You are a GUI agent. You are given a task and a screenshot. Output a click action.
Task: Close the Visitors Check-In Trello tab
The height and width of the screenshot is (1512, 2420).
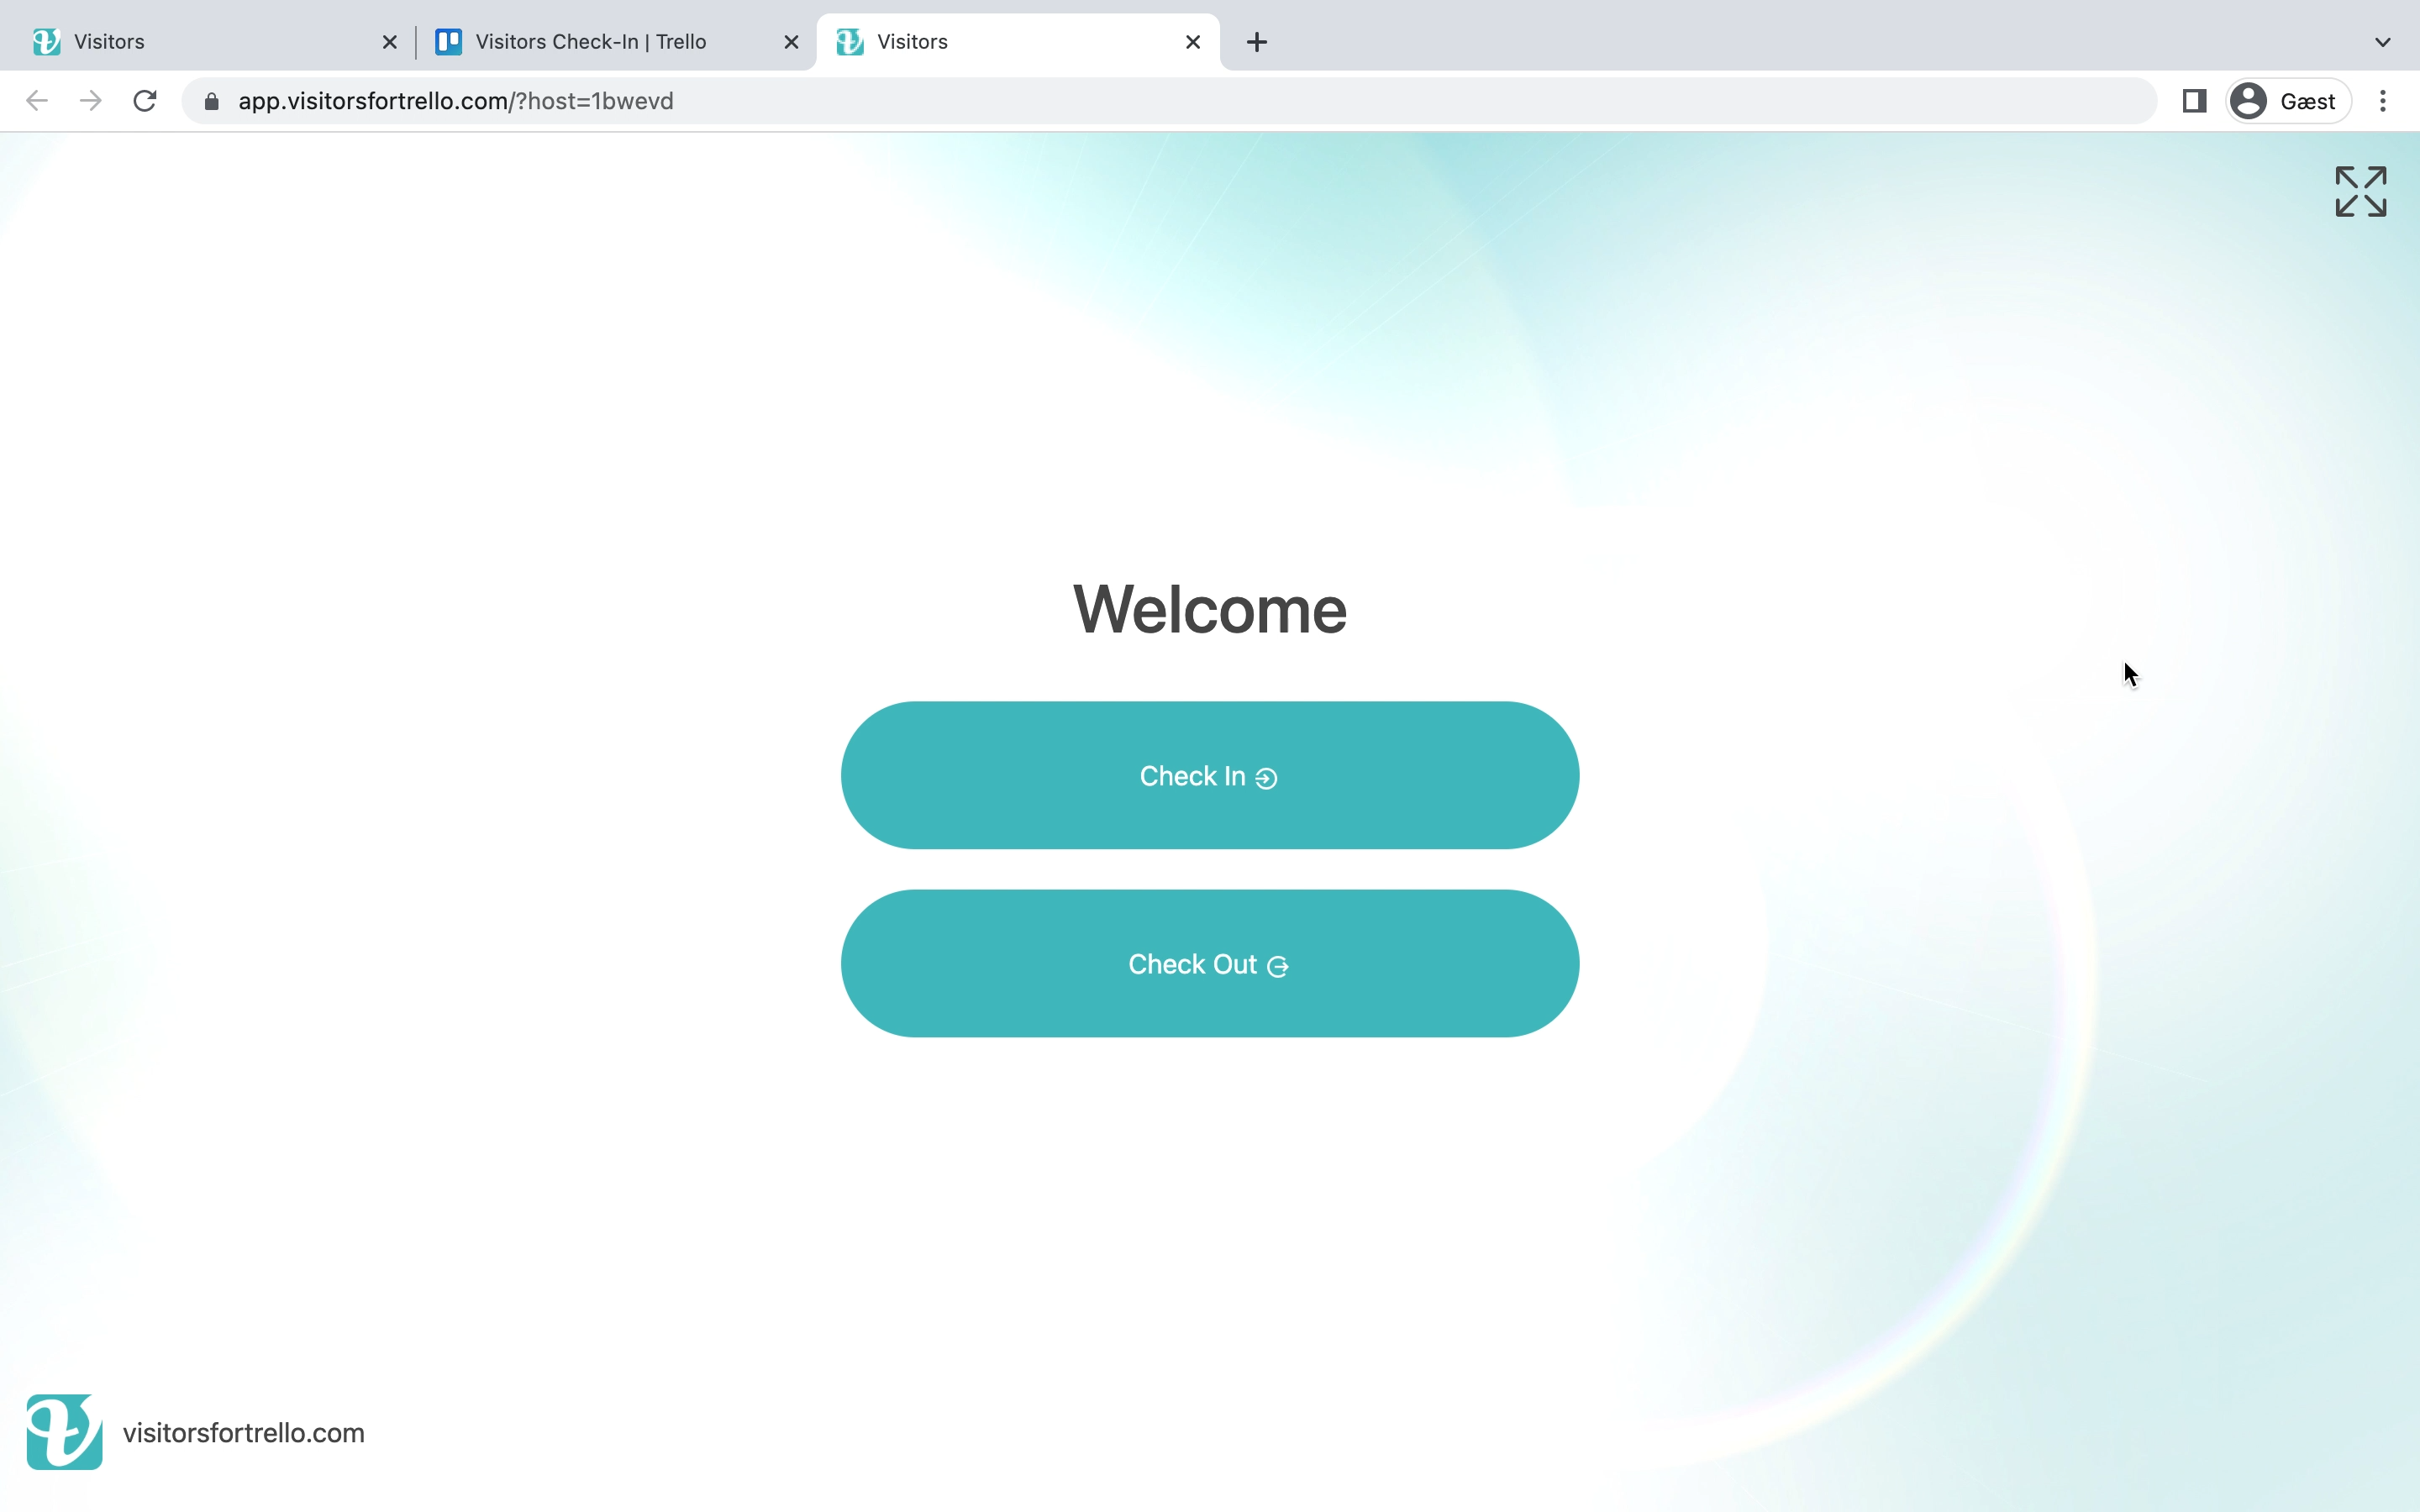point(791,42)
